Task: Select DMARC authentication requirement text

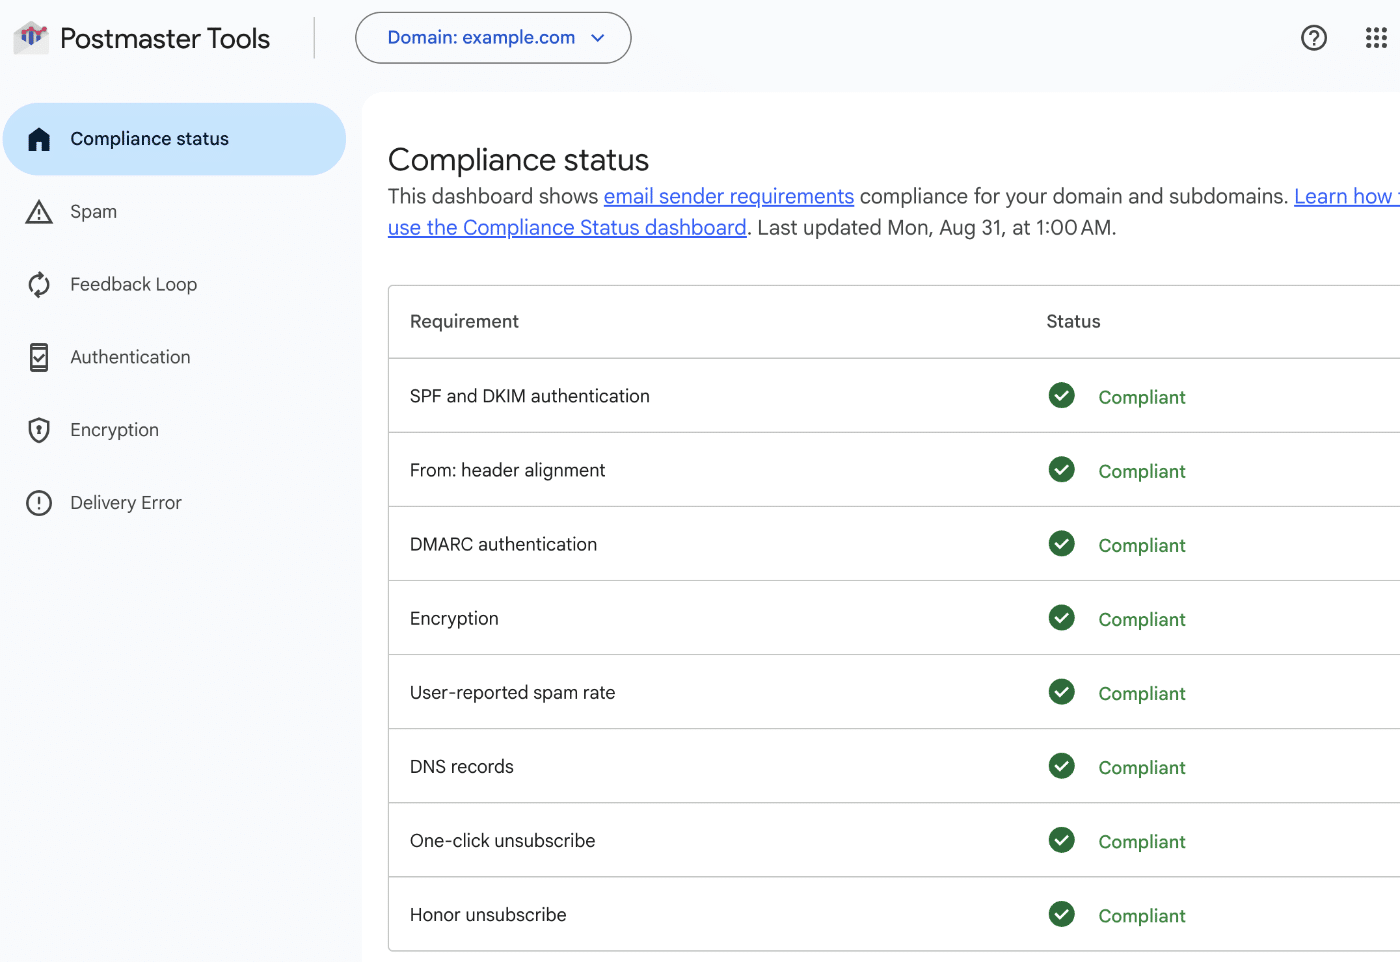Action: pos(503,544)
